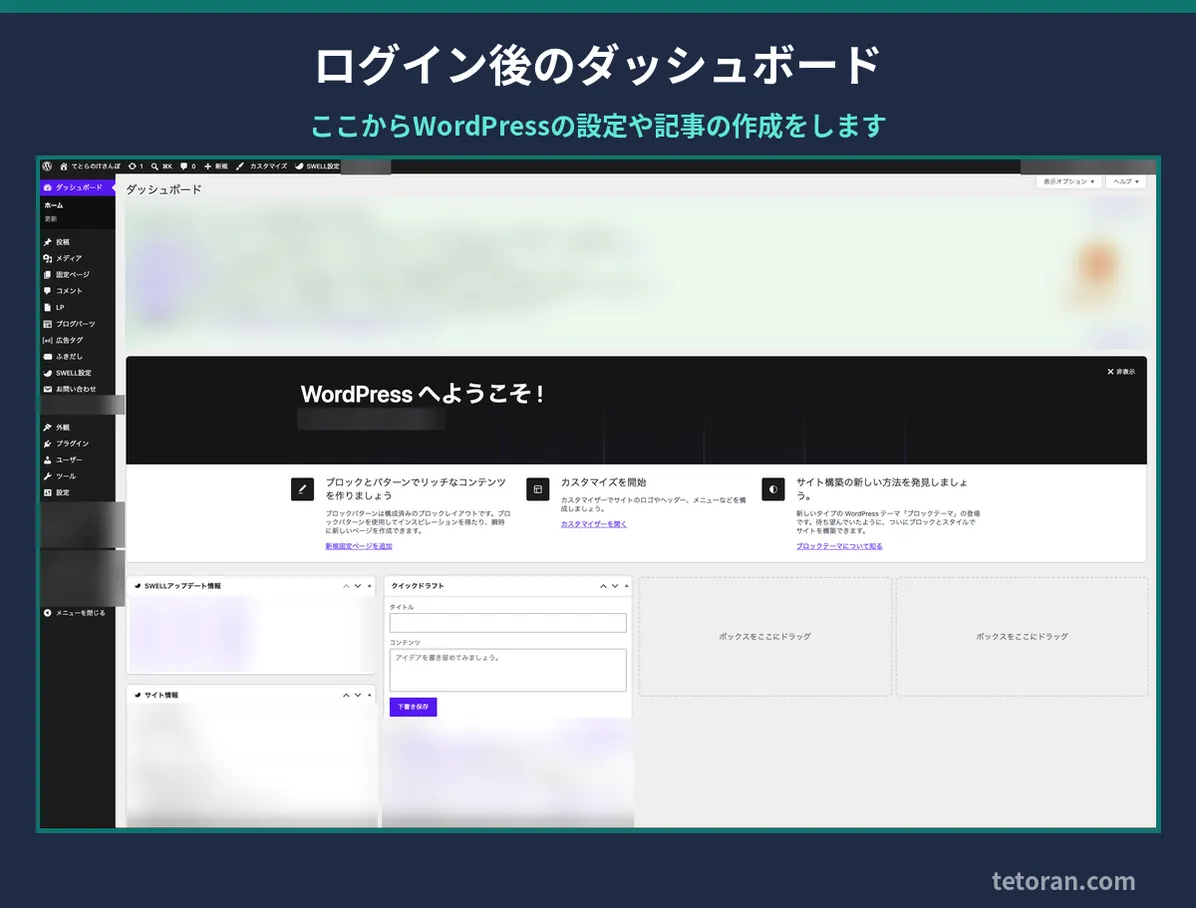
Task: Click the magnifier search icon in admin bar
Action: pos(155,166)
